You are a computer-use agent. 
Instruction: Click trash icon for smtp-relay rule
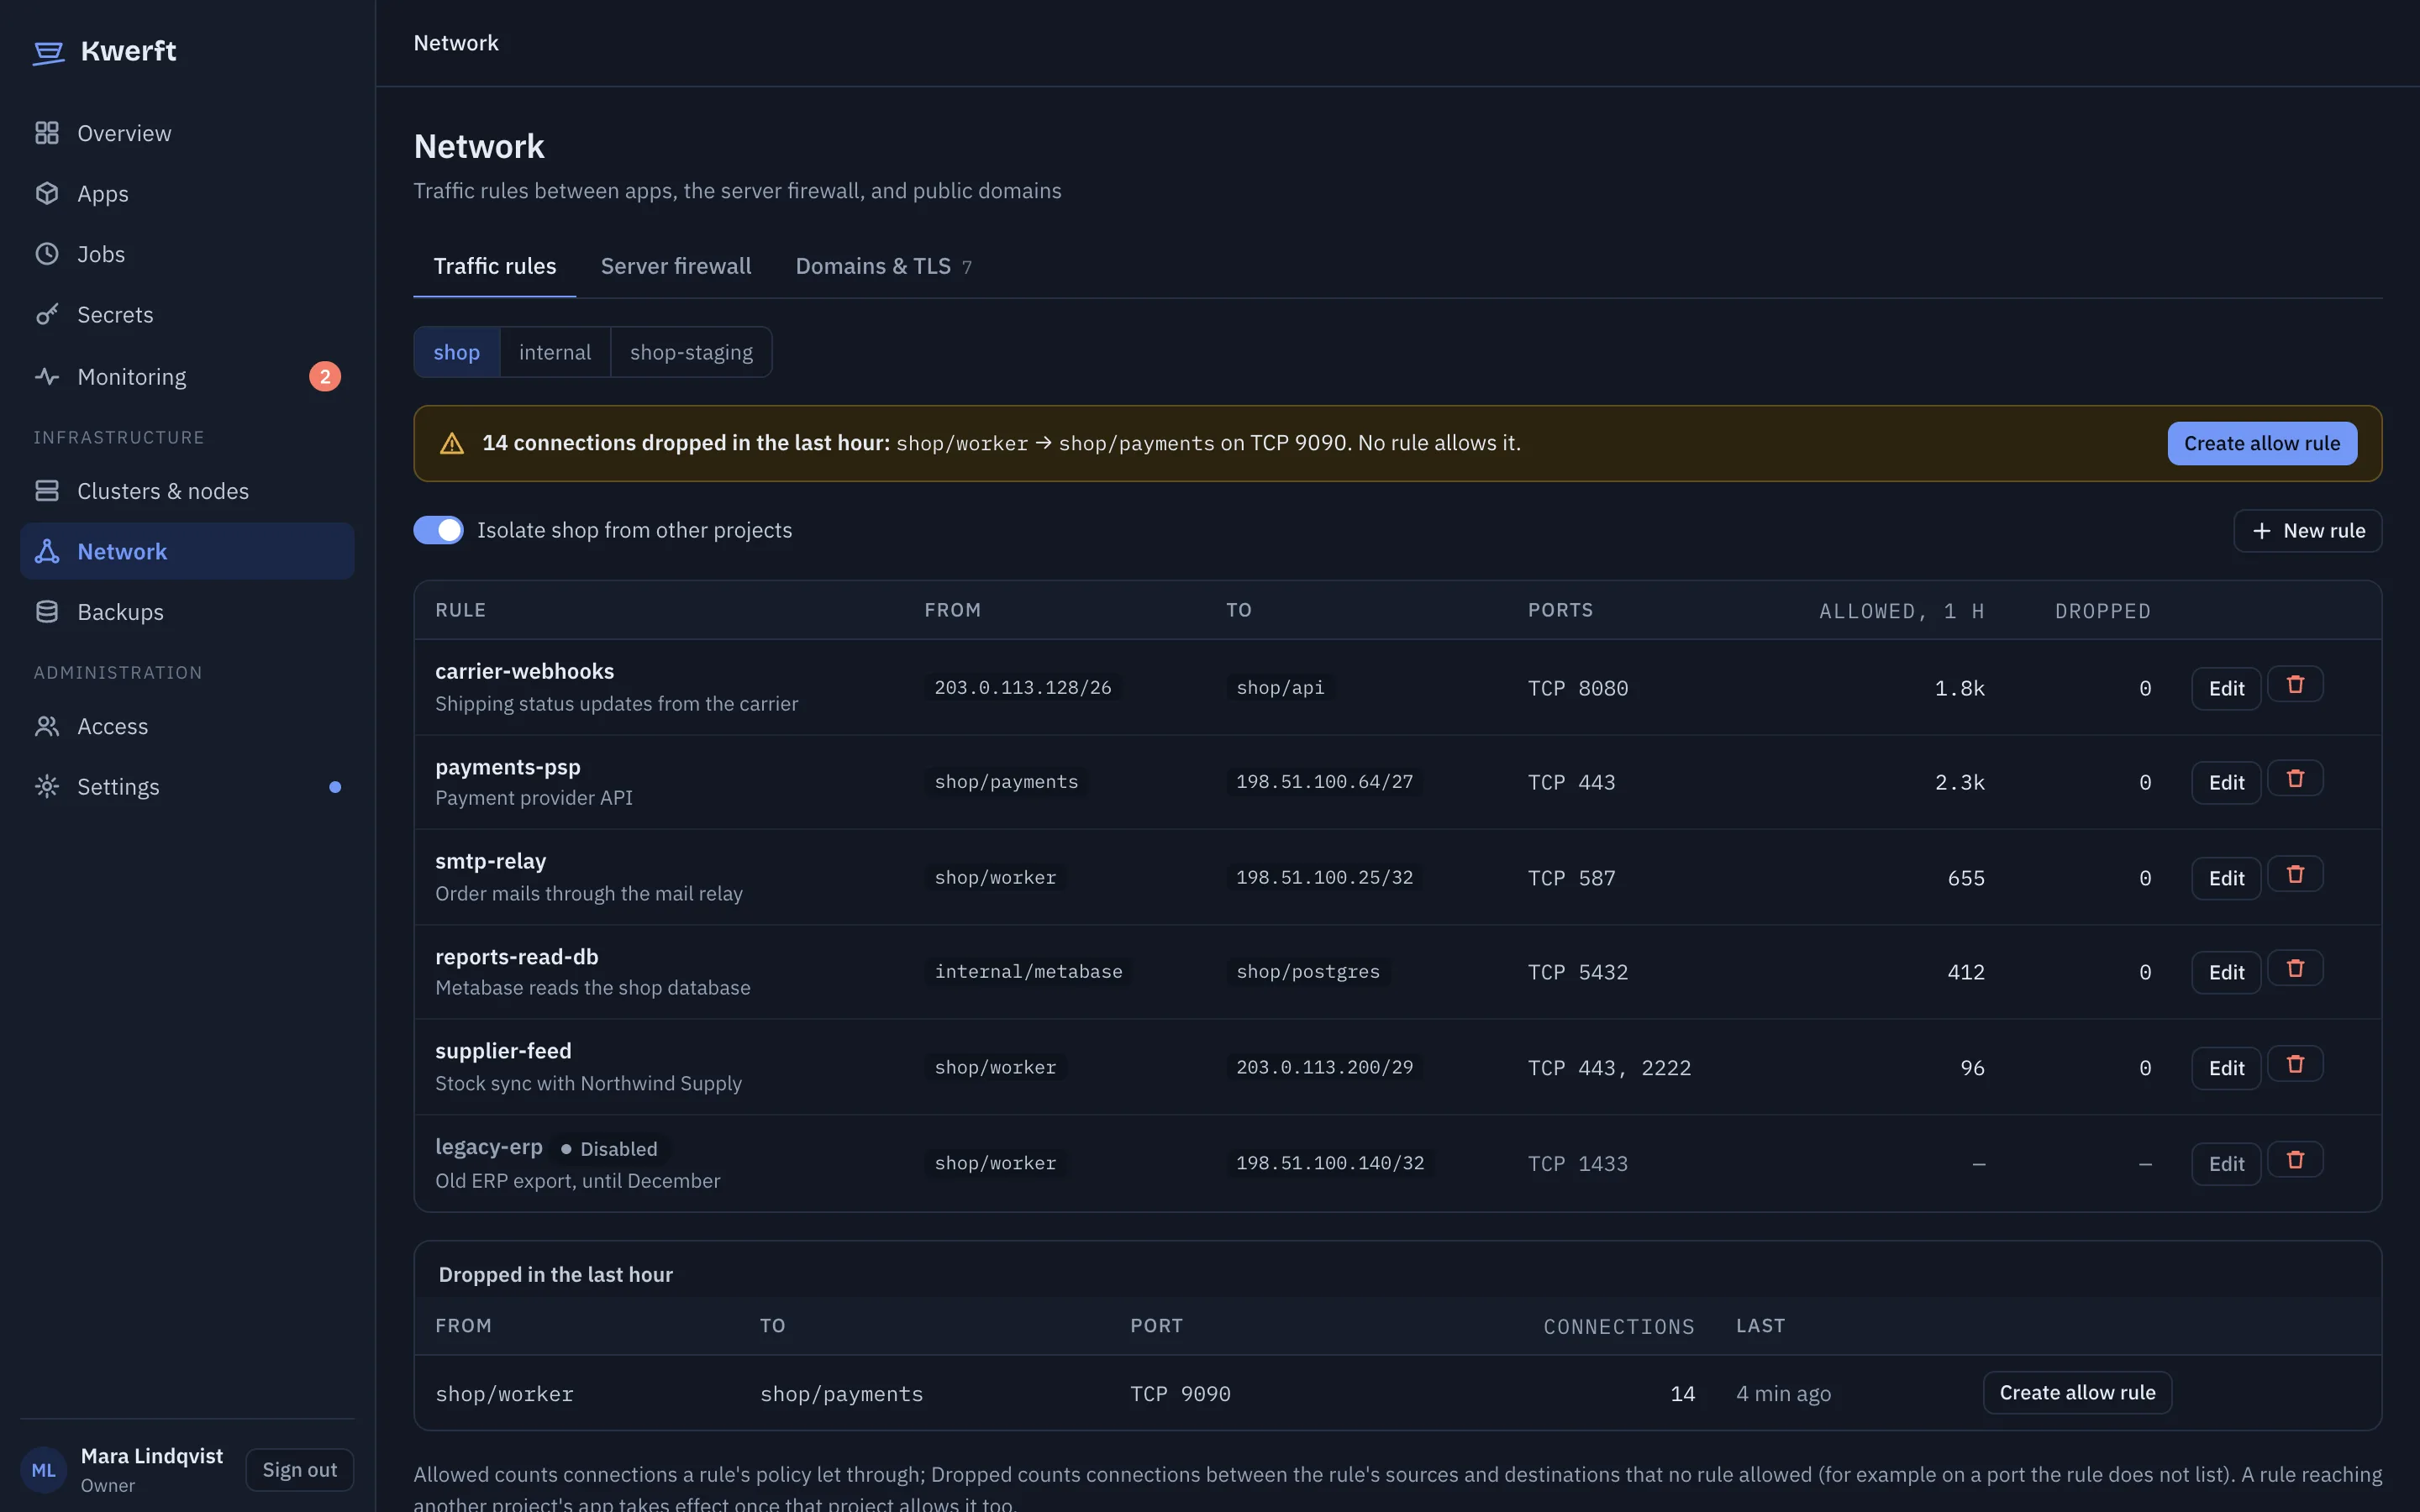coord(2295,875)
